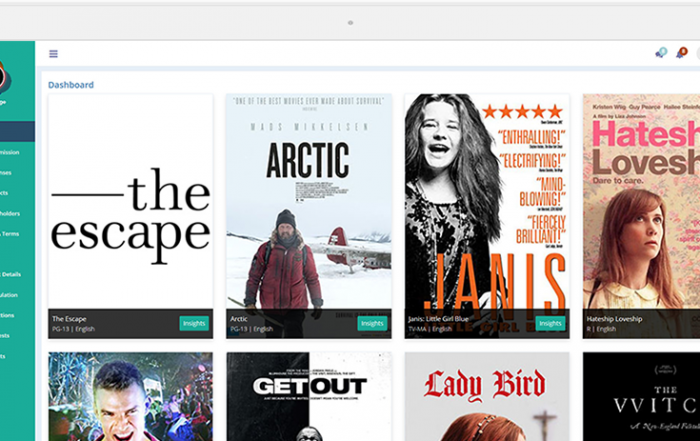The height and width of the screenshot is (441, 700).
Task: Click the Dashboard heading link
Action: click(x=71, y=85)
